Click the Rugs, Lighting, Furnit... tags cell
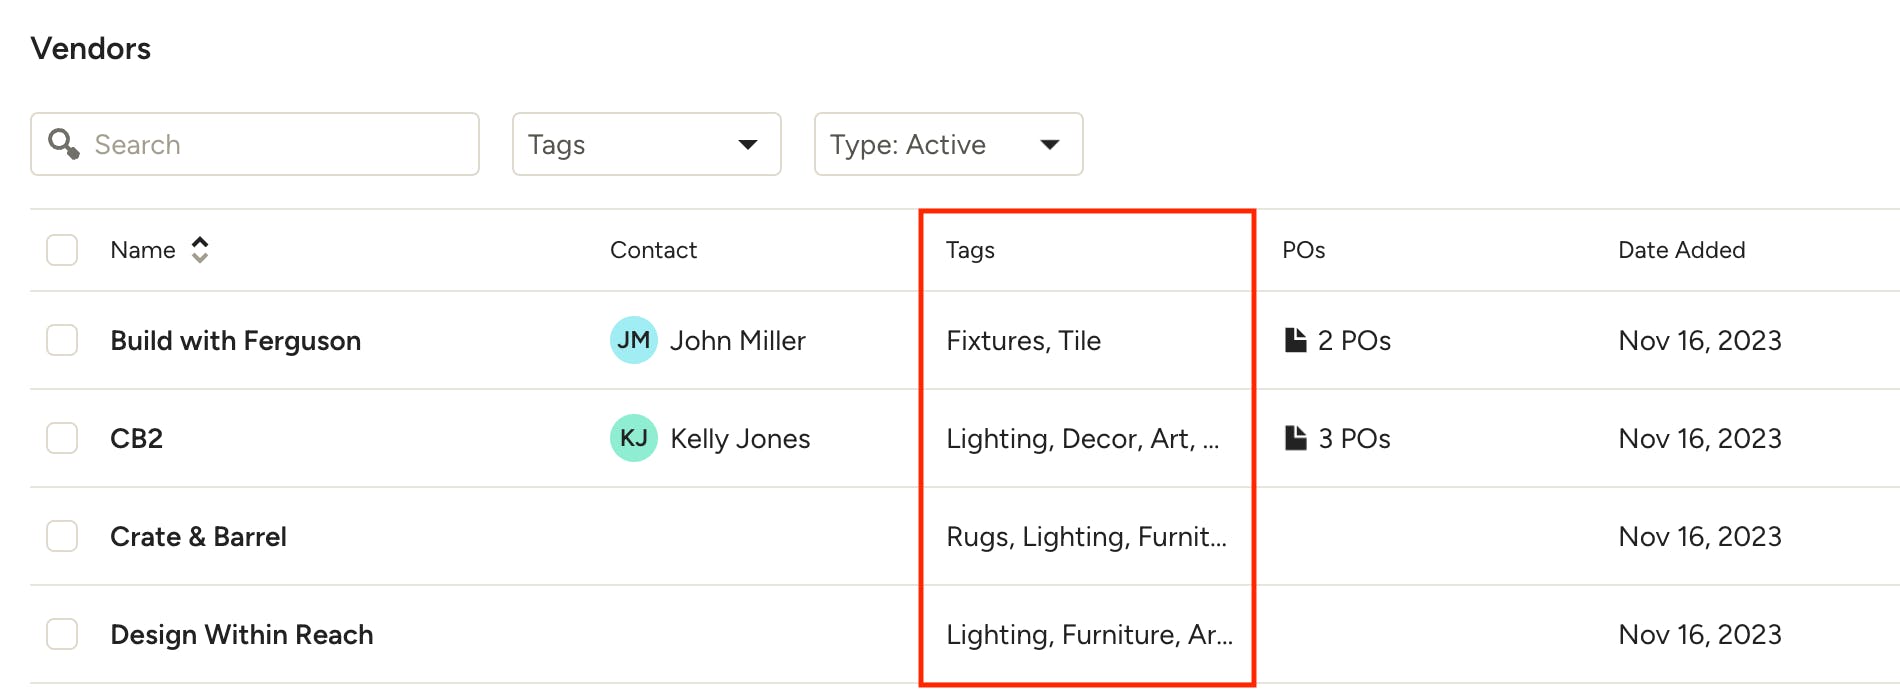1900x700 pixels. coord(1086,536)
